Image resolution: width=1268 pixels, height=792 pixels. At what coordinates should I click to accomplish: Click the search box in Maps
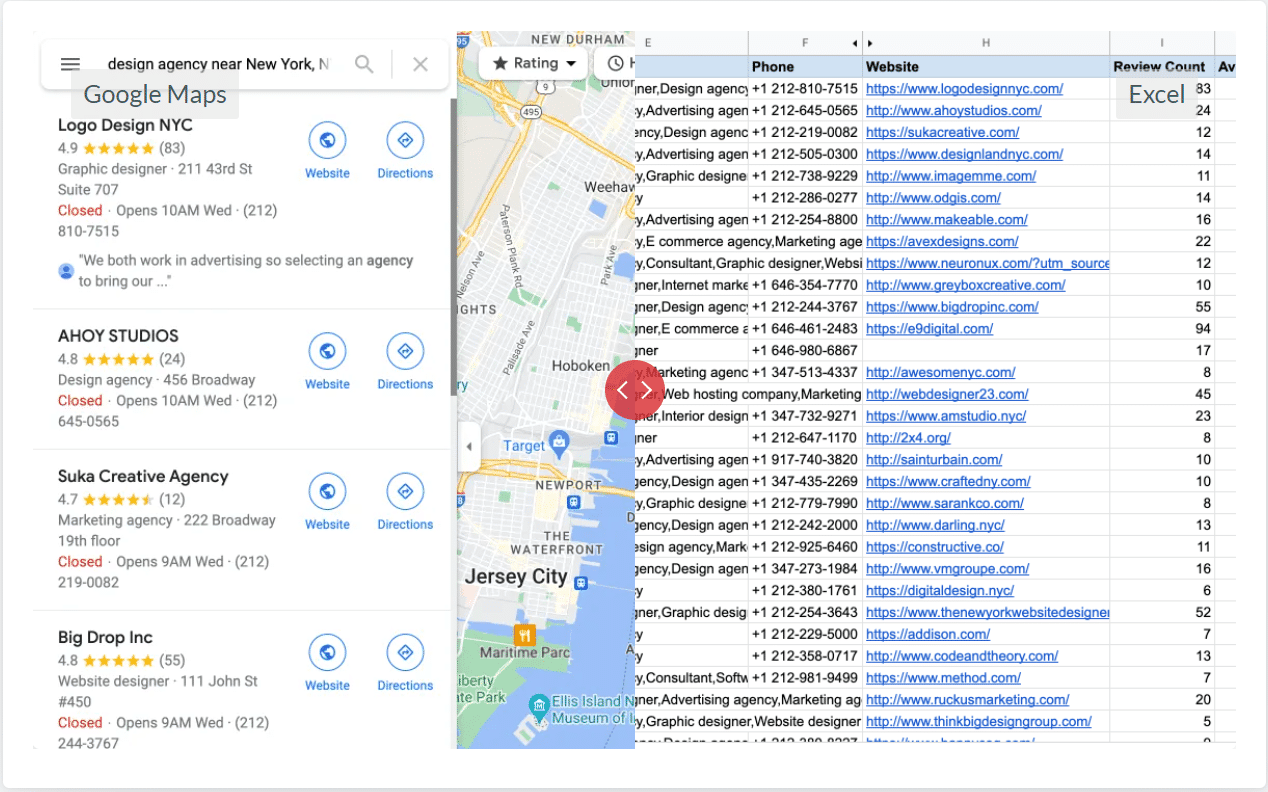(x=217, y=64)
